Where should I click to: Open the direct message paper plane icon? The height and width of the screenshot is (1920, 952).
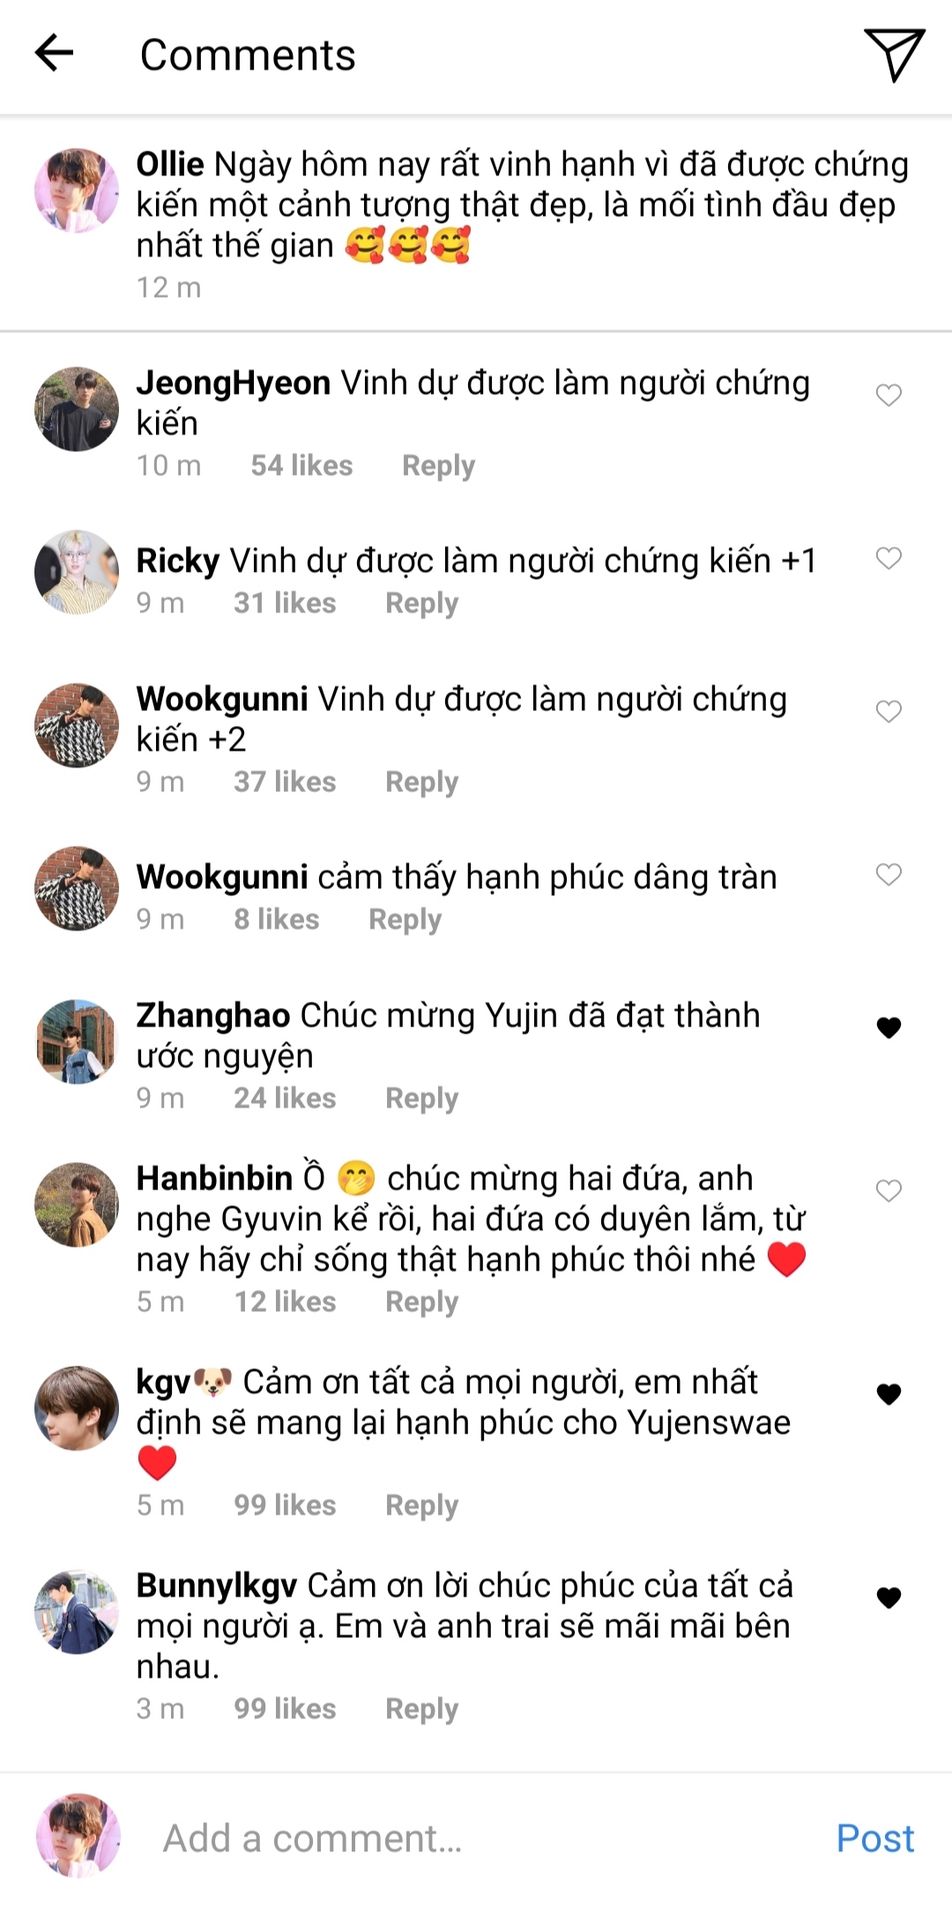click(x=893, y=54)
